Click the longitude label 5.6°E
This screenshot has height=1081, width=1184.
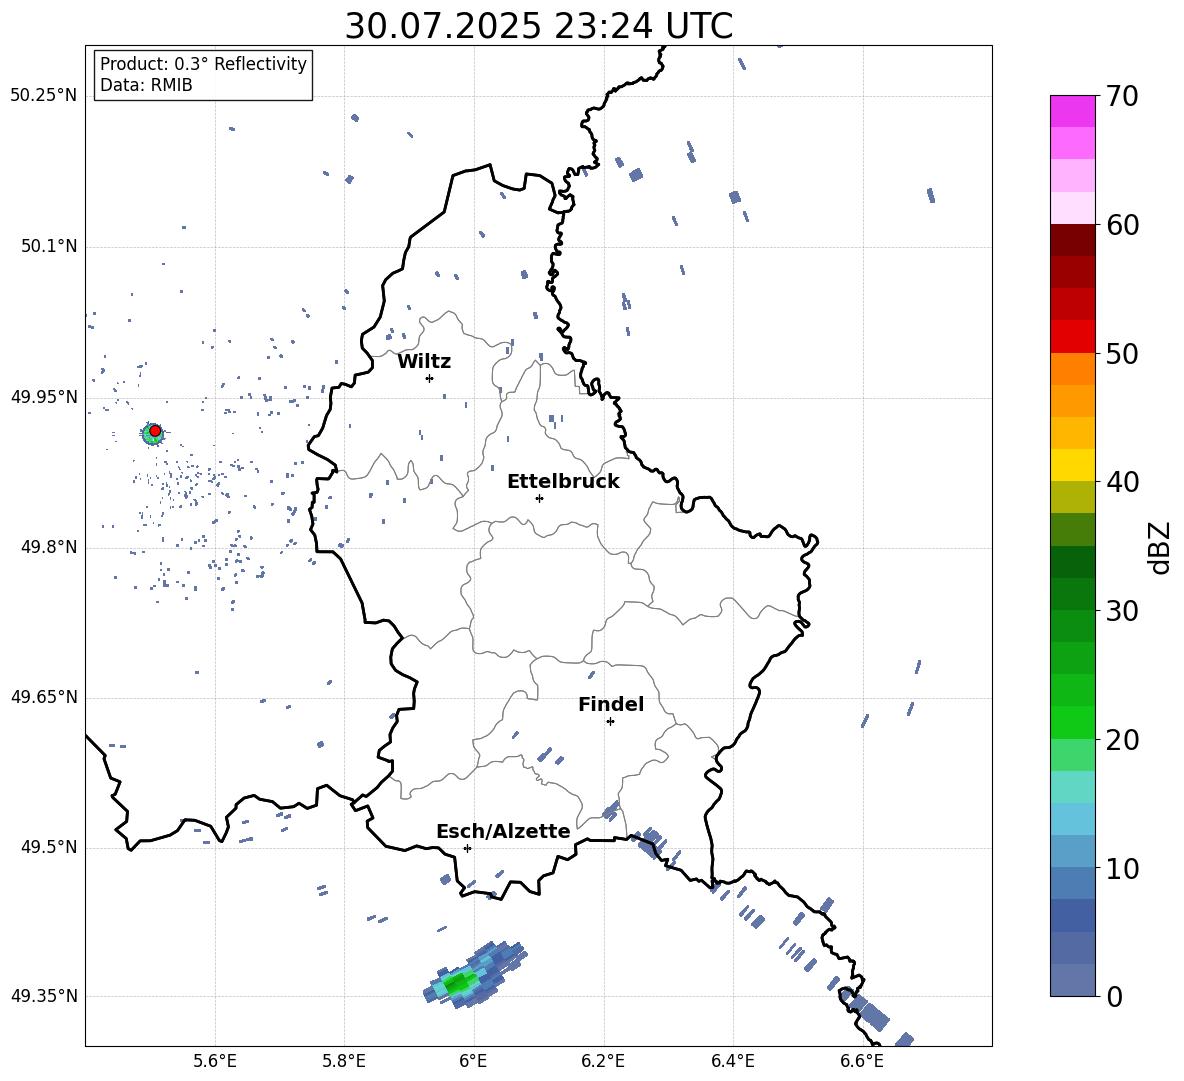[x=215, y=1061]
